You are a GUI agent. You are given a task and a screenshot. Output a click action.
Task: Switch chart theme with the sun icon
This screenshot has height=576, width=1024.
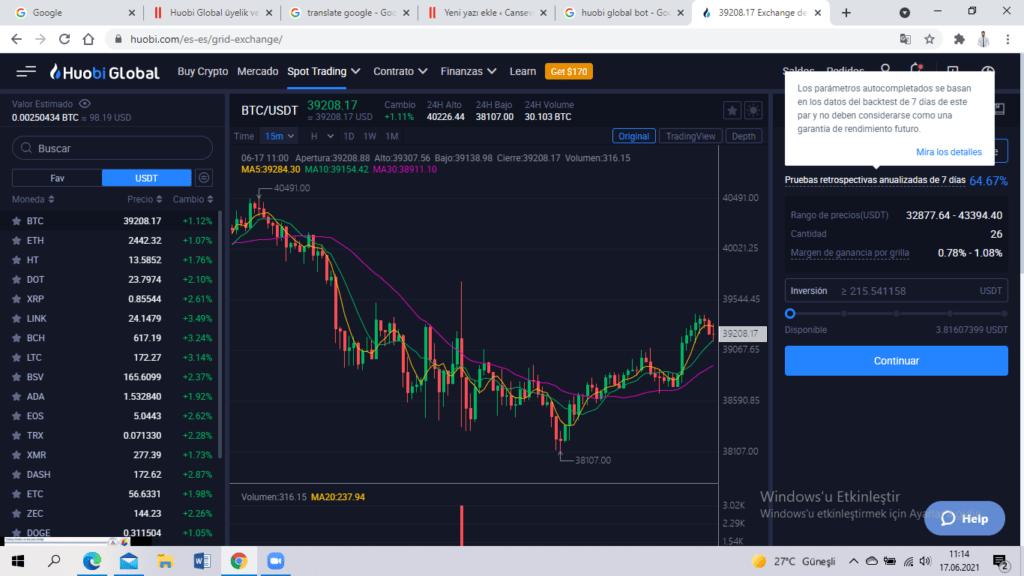(x=753, y=110)
